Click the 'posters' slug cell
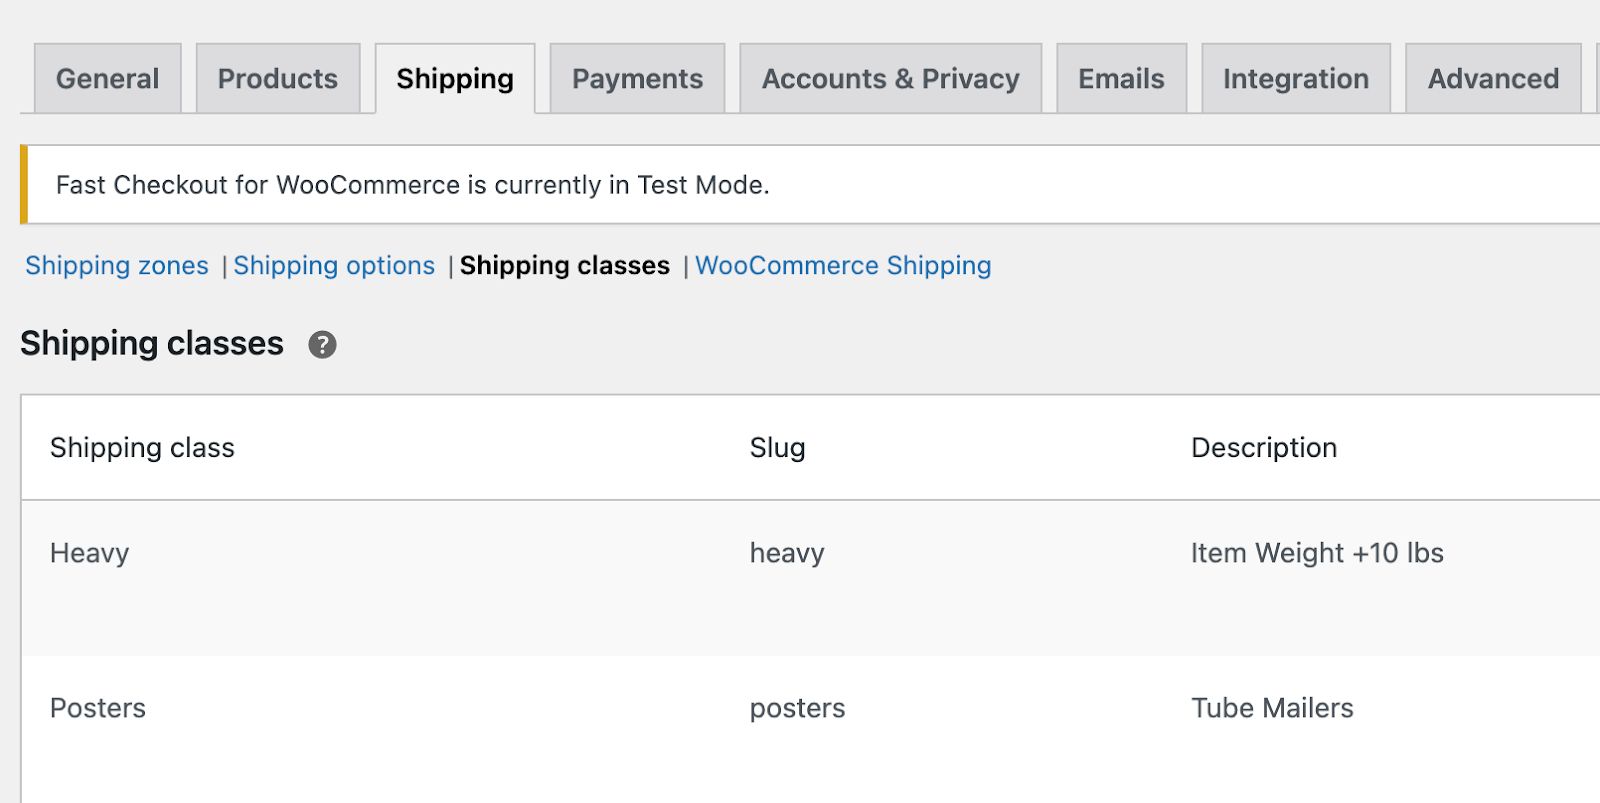This screenshot has width=1600, height=803. [797, 708]
